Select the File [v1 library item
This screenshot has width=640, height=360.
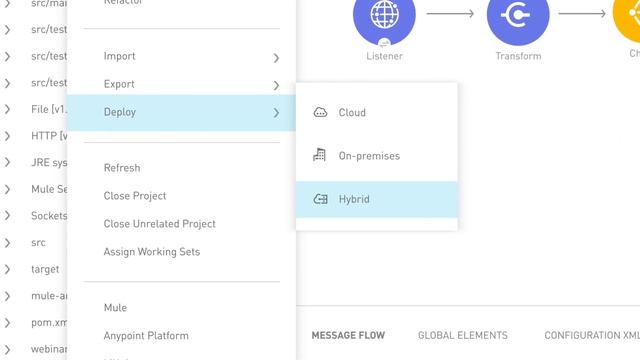click(x=49, y=109)
